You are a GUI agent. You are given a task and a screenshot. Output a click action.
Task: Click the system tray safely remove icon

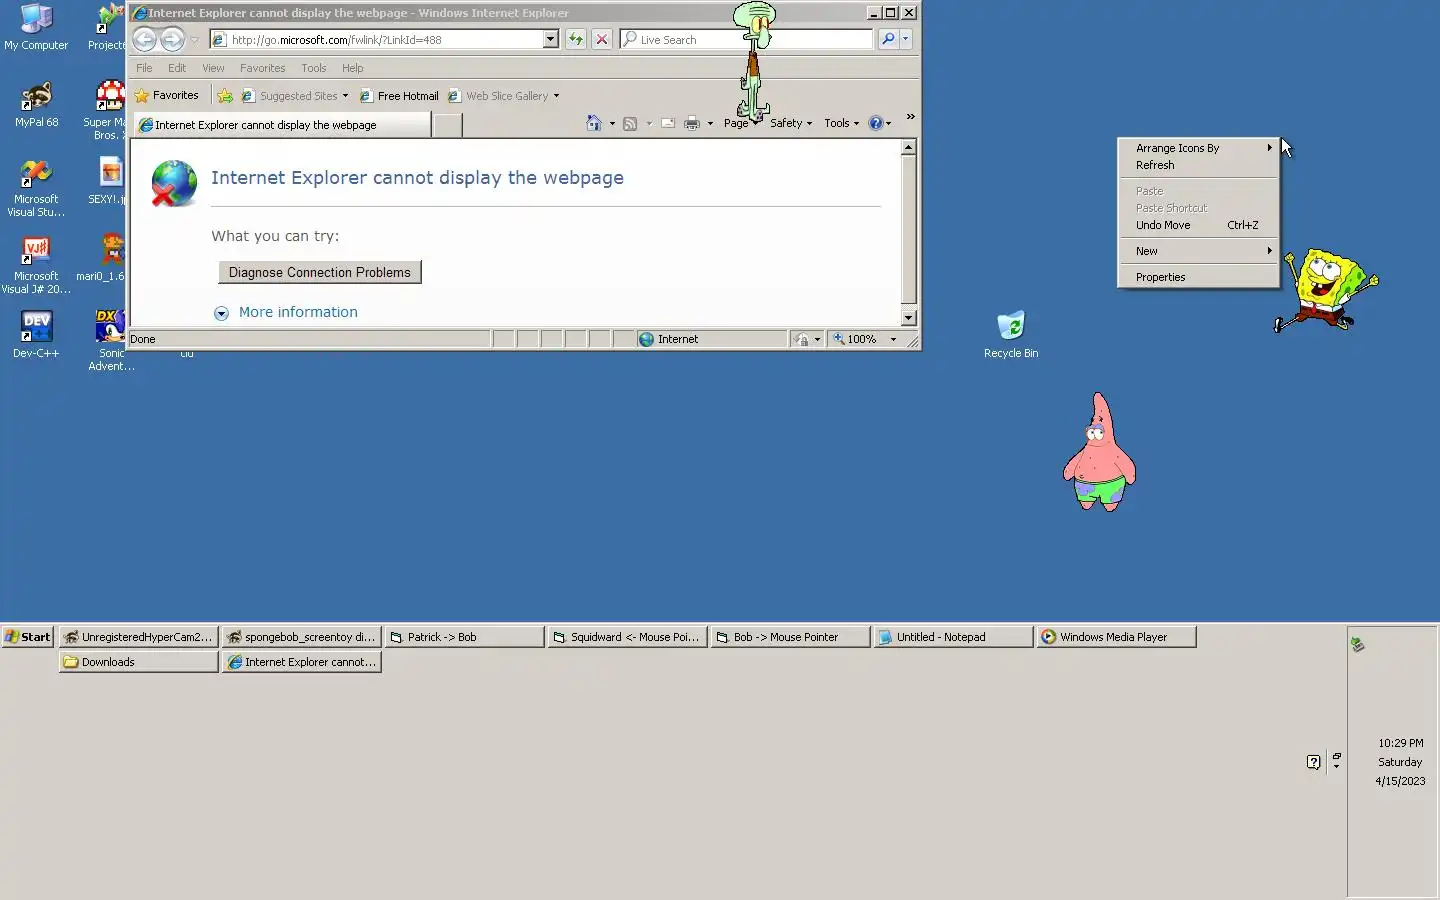[x=1357, y=645]
